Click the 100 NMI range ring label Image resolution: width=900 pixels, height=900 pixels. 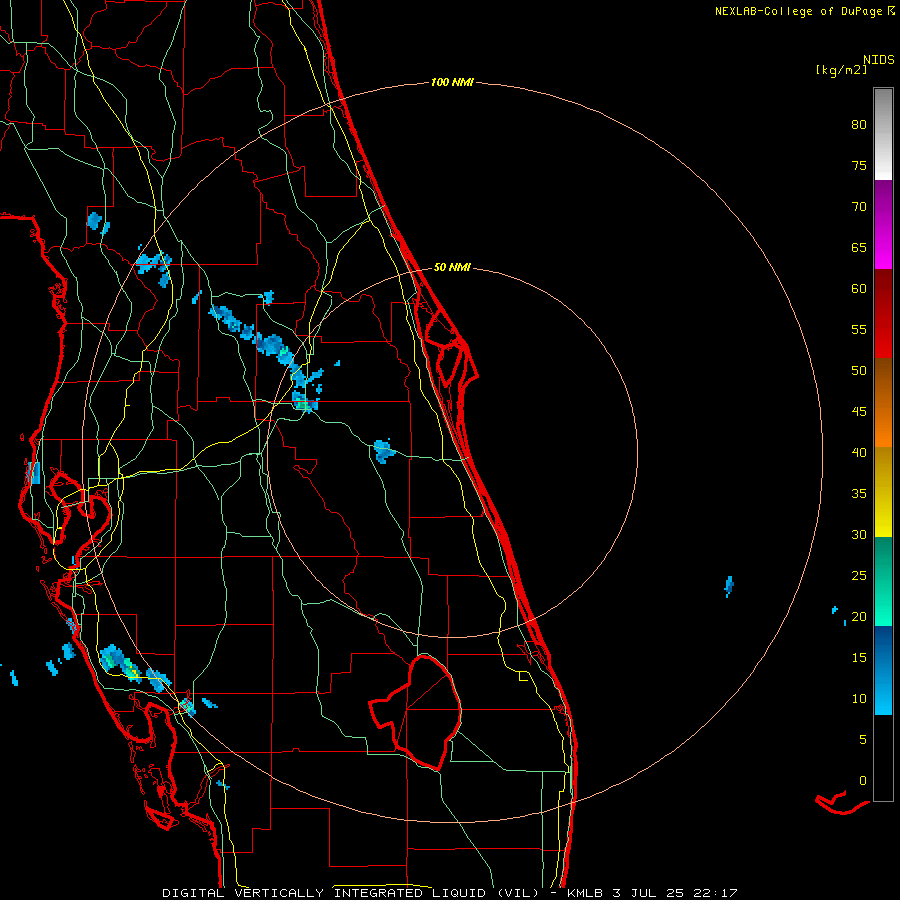tap(452, 83)
